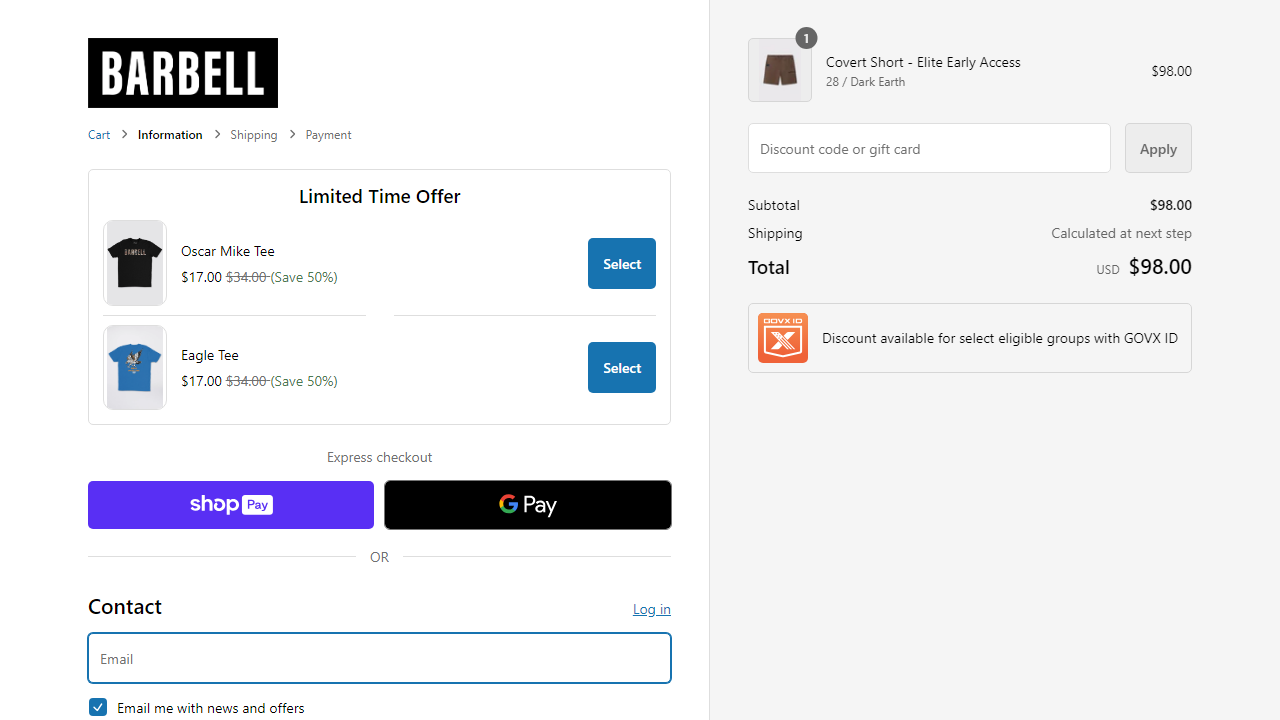Select the Oscar Mike Tee offer
1280x720 pixels.
point(622,263)
